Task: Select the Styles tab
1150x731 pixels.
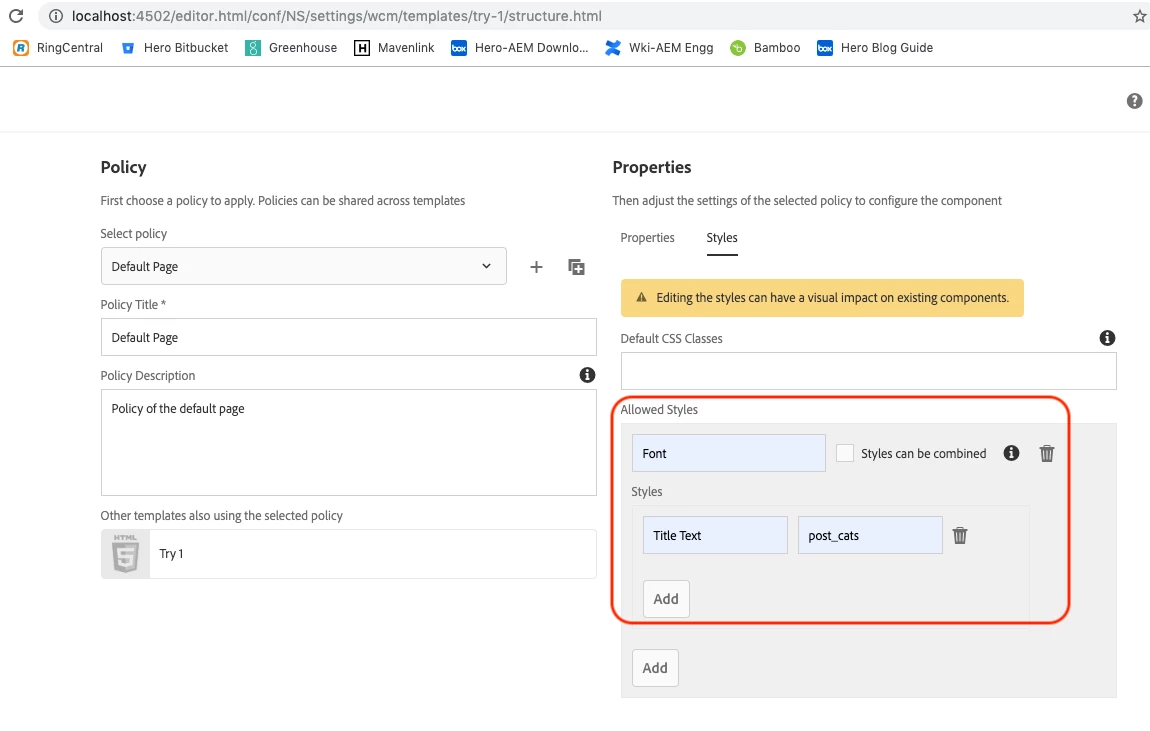Action: pyautogui.click(x=722, y=238)
